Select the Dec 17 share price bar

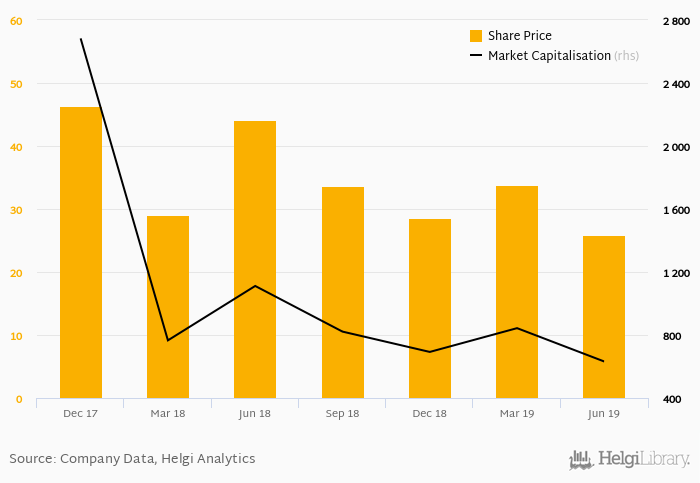pos(81,253)
